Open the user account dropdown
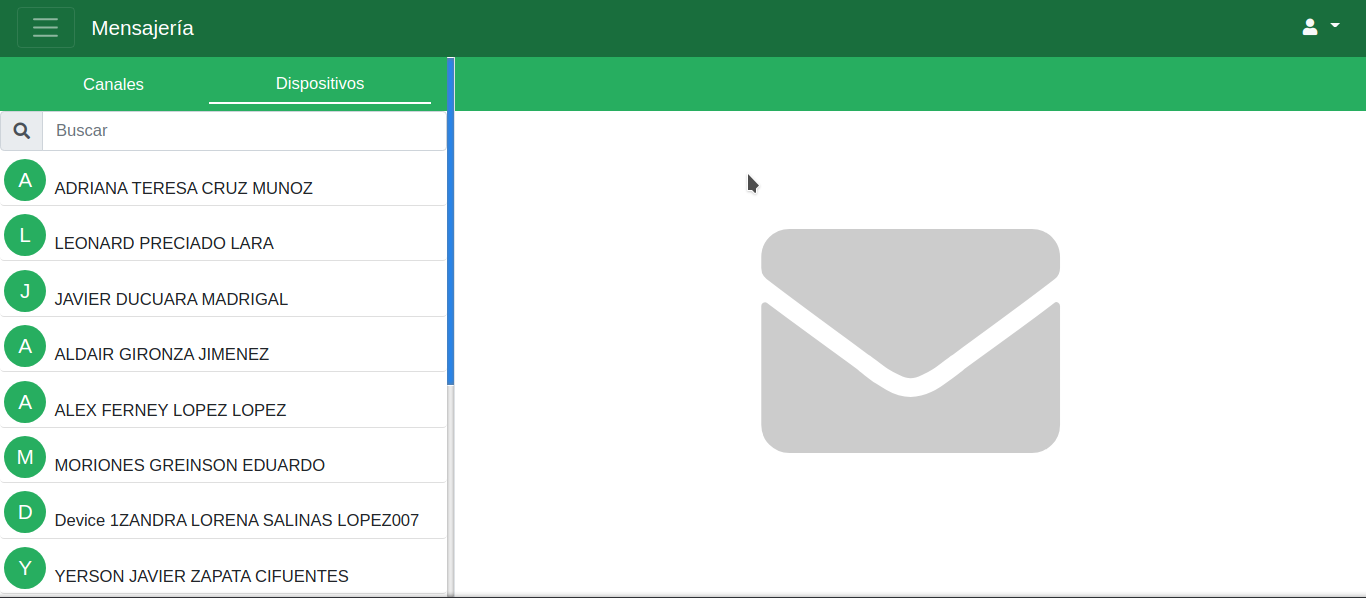 click(x=1320, y=28)
